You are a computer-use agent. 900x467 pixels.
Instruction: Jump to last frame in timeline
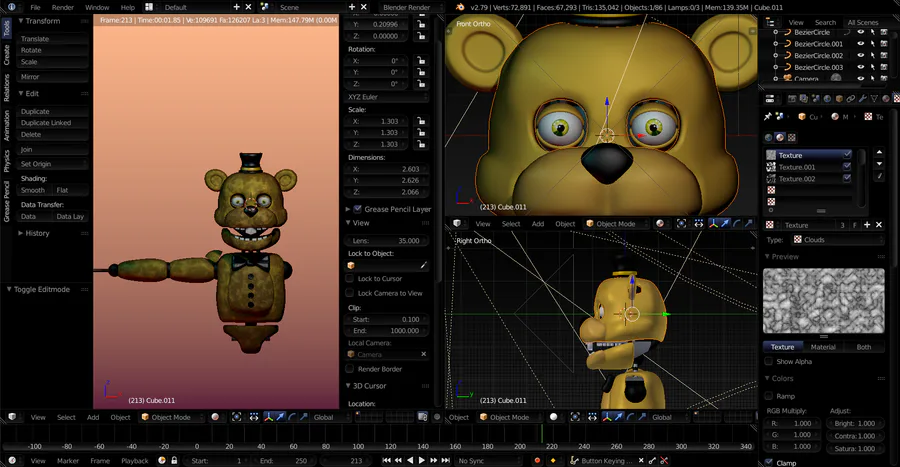point(445,460)
